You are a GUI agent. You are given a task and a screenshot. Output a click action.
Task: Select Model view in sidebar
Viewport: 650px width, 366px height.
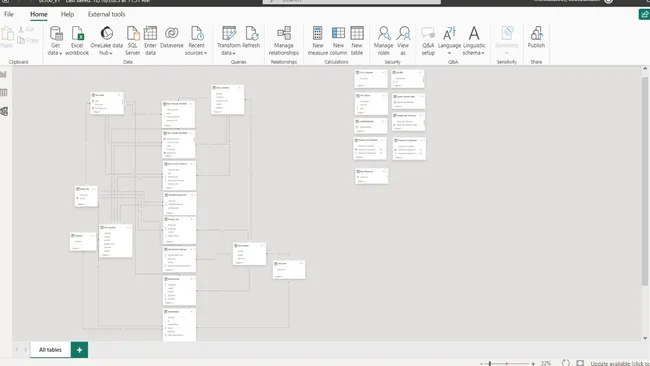click(4, 111)
